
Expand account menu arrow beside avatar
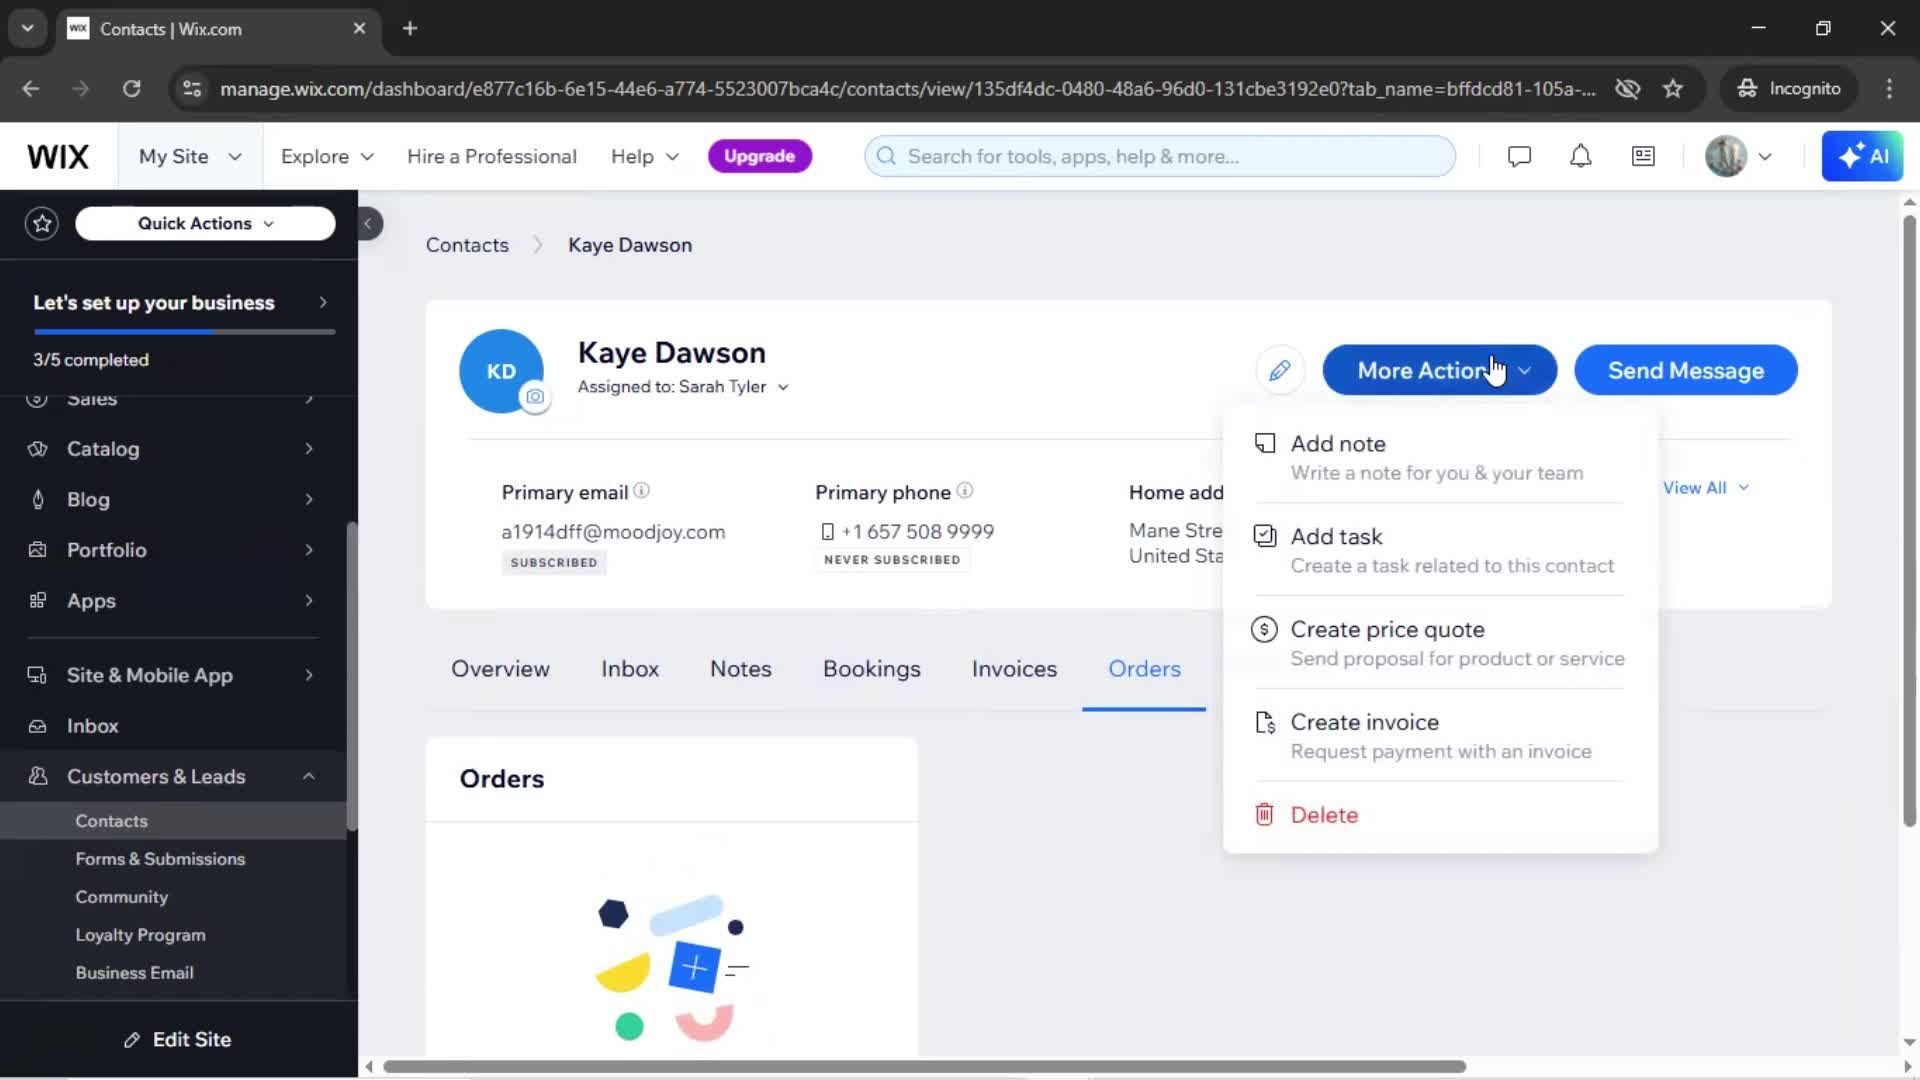click(x=1765, y=157)
